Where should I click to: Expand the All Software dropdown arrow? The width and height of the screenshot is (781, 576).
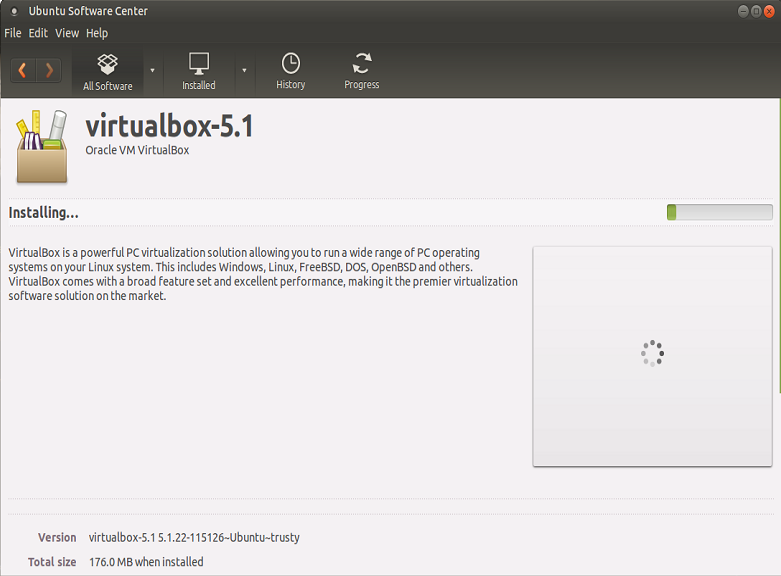[x=152, y=70]
